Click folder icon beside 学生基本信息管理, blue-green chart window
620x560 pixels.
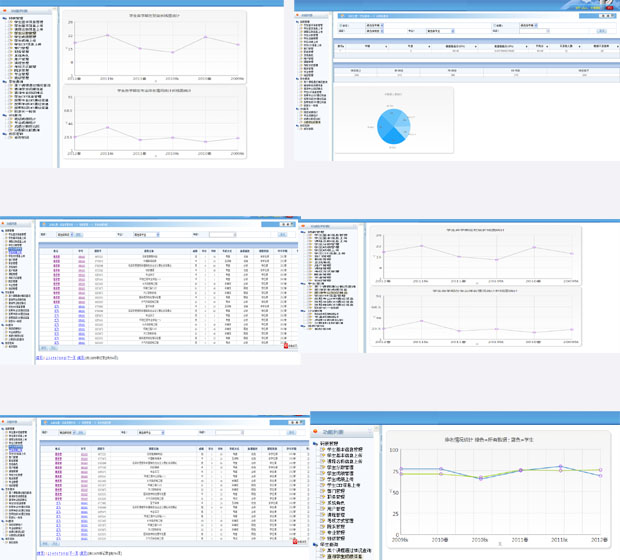tap(322, 449)
